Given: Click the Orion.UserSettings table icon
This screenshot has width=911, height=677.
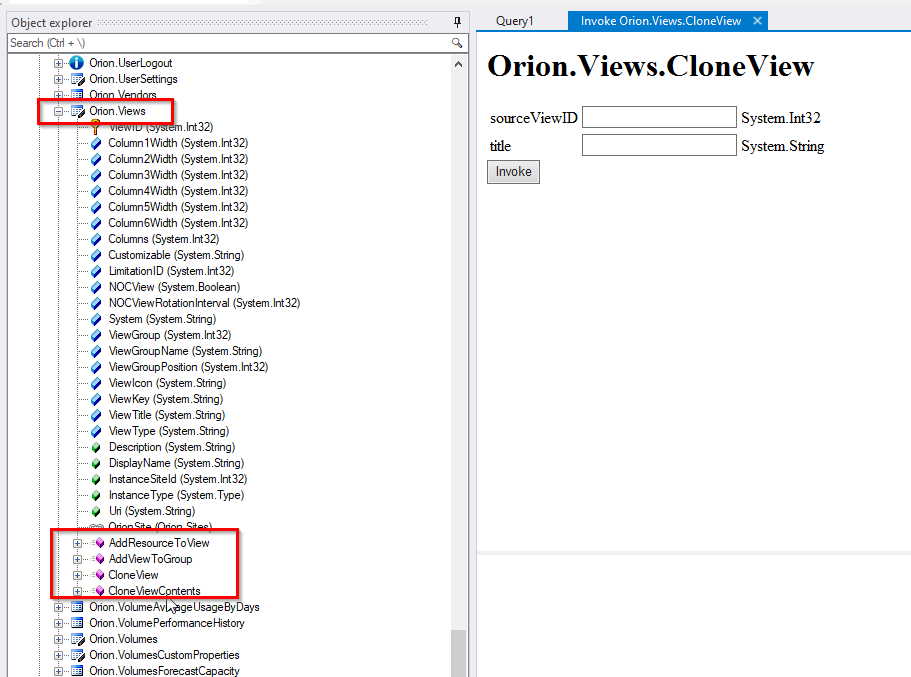Looking at the screenshot, I should click(x=77, y=79).
